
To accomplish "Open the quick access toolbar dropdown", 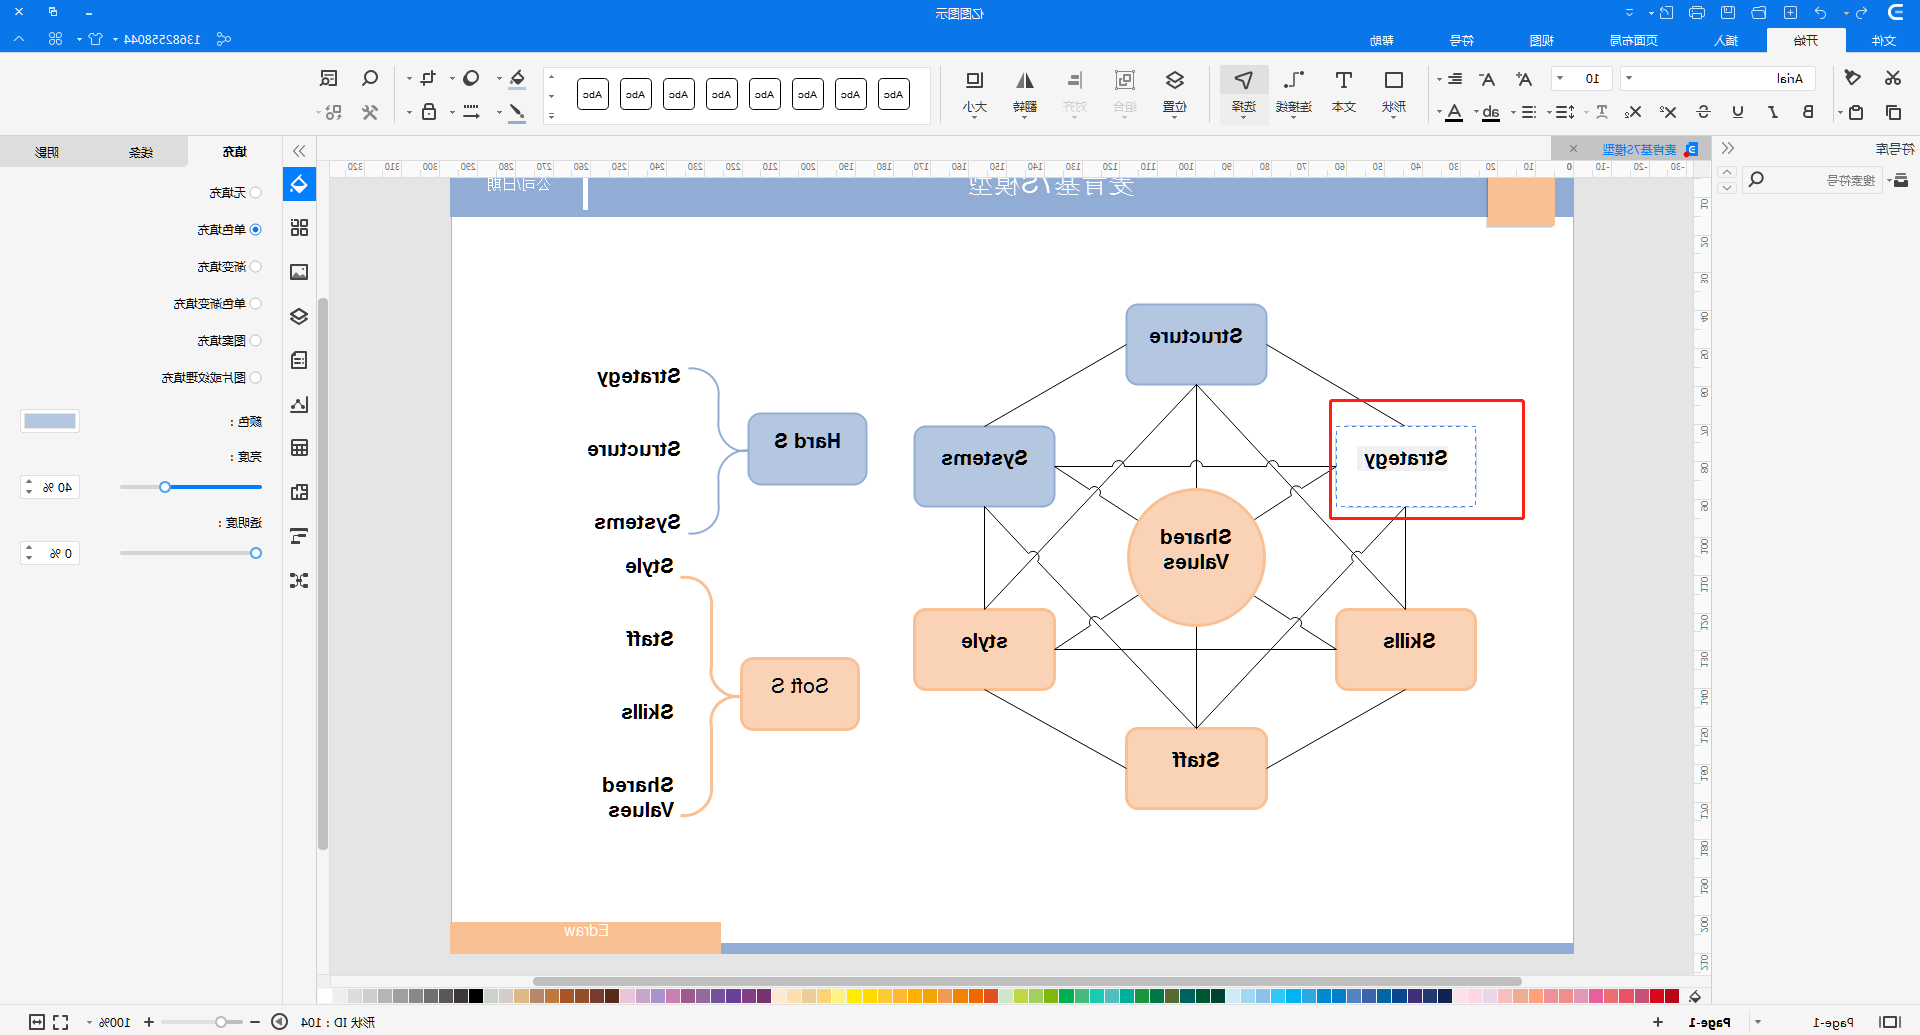I will tap(1630, 13).
